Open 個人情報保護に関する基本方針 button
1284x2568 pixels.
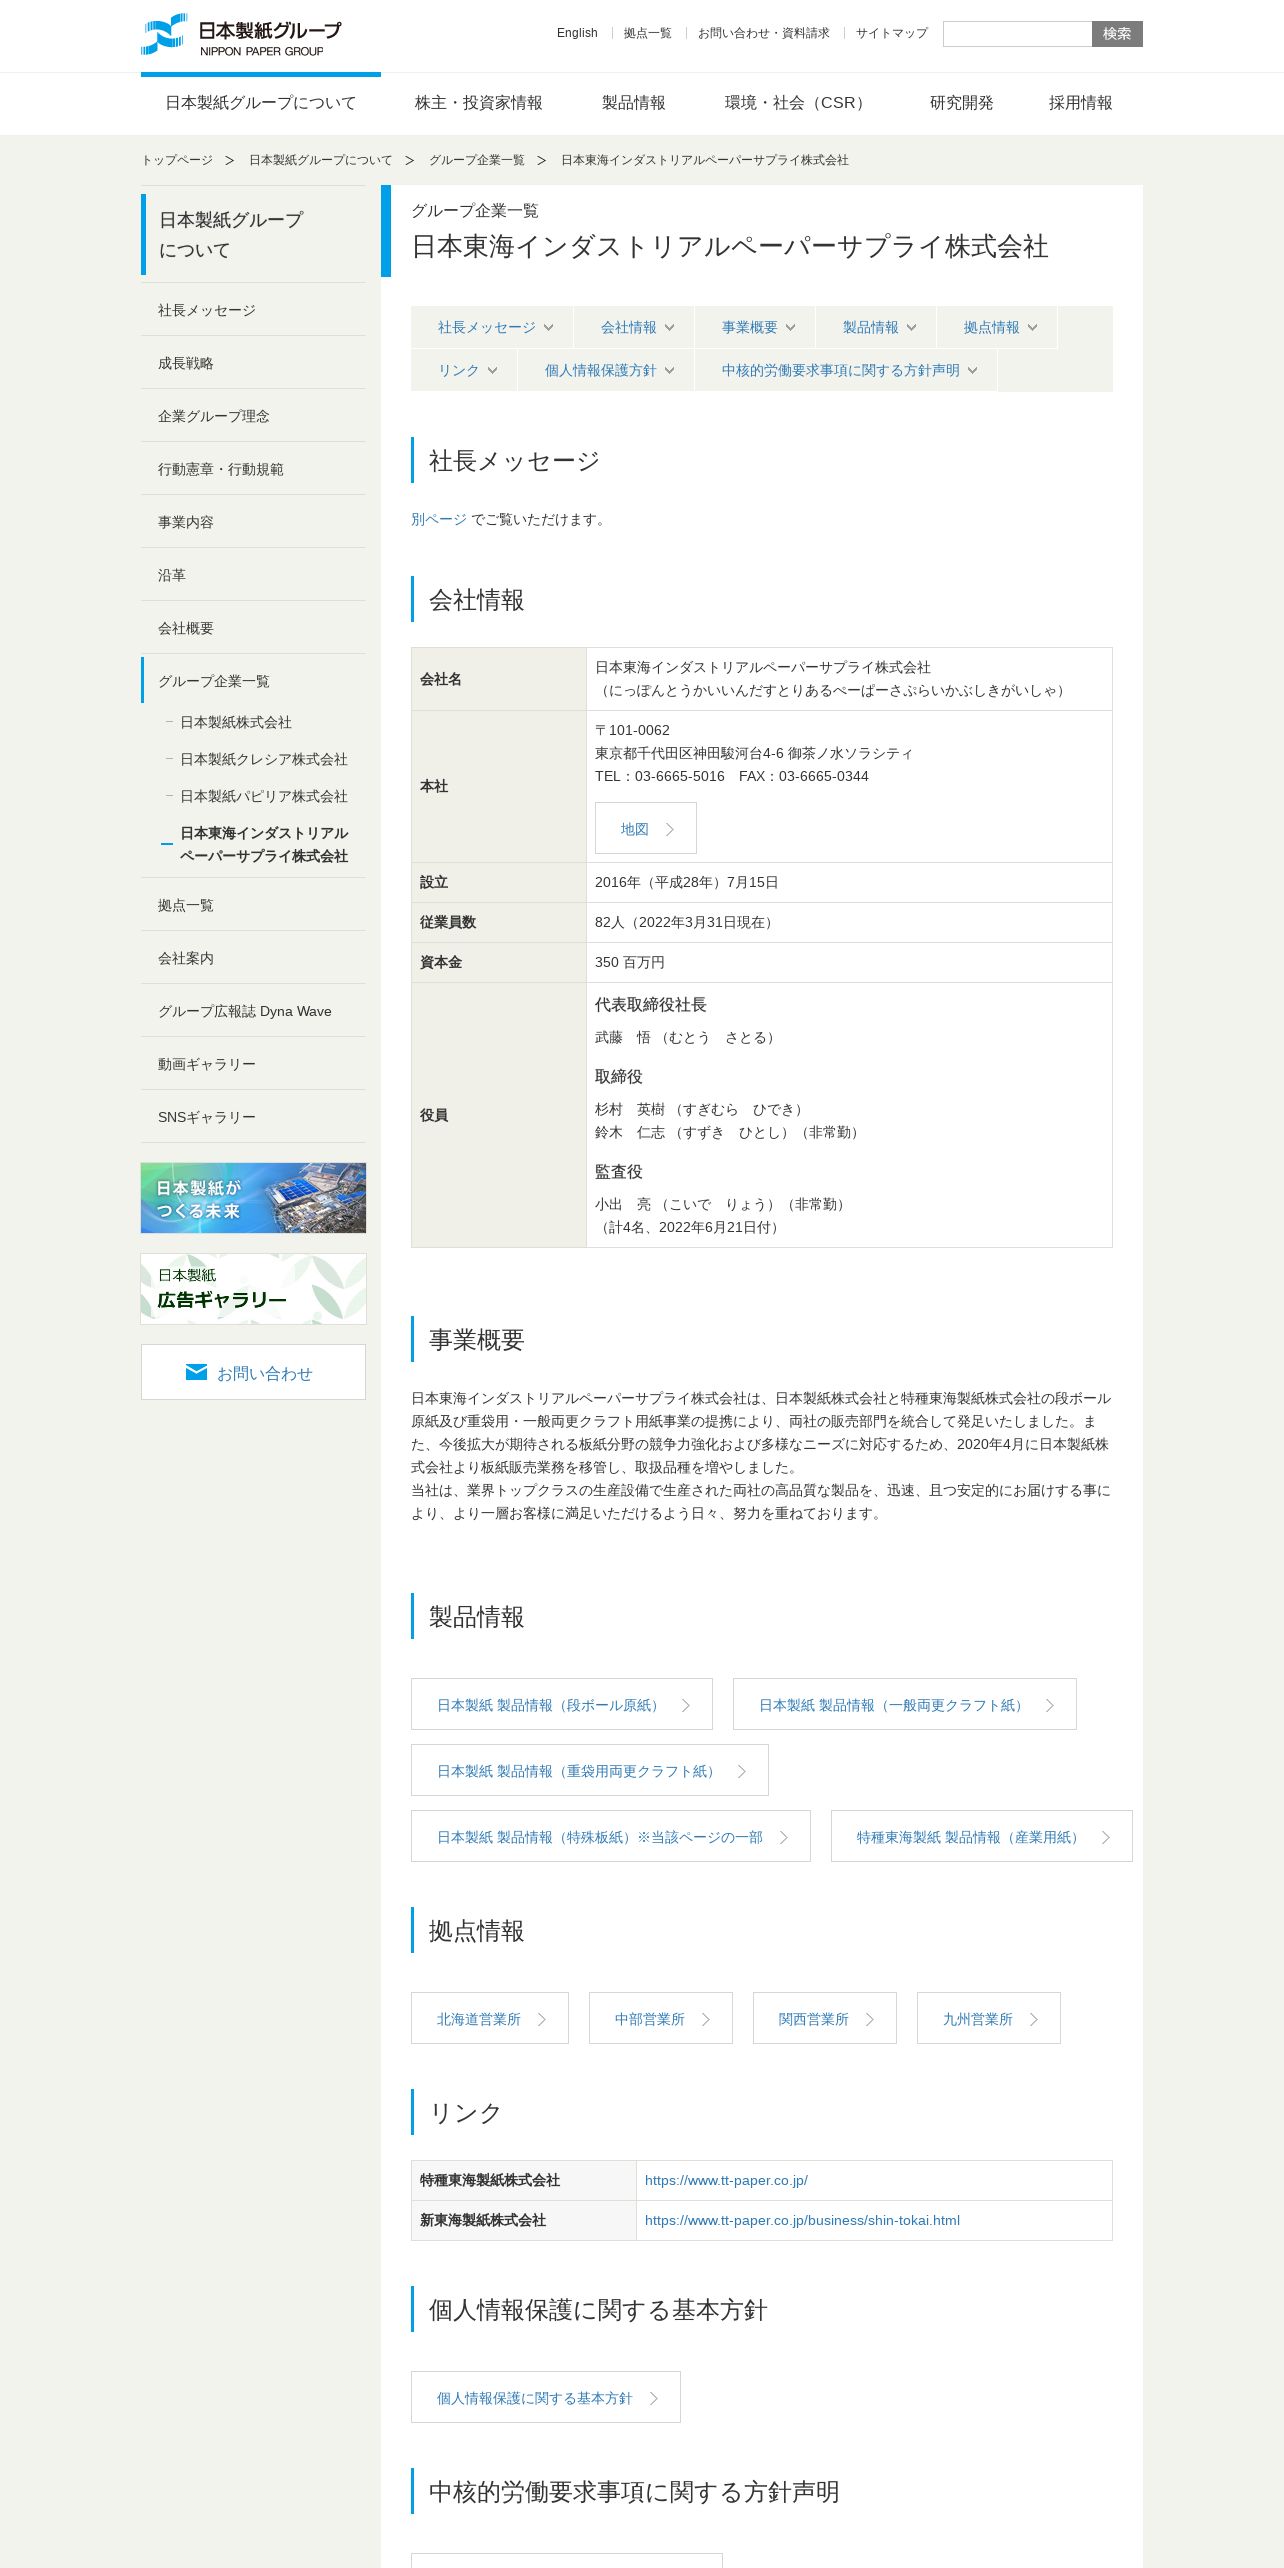coord(546,2397)
